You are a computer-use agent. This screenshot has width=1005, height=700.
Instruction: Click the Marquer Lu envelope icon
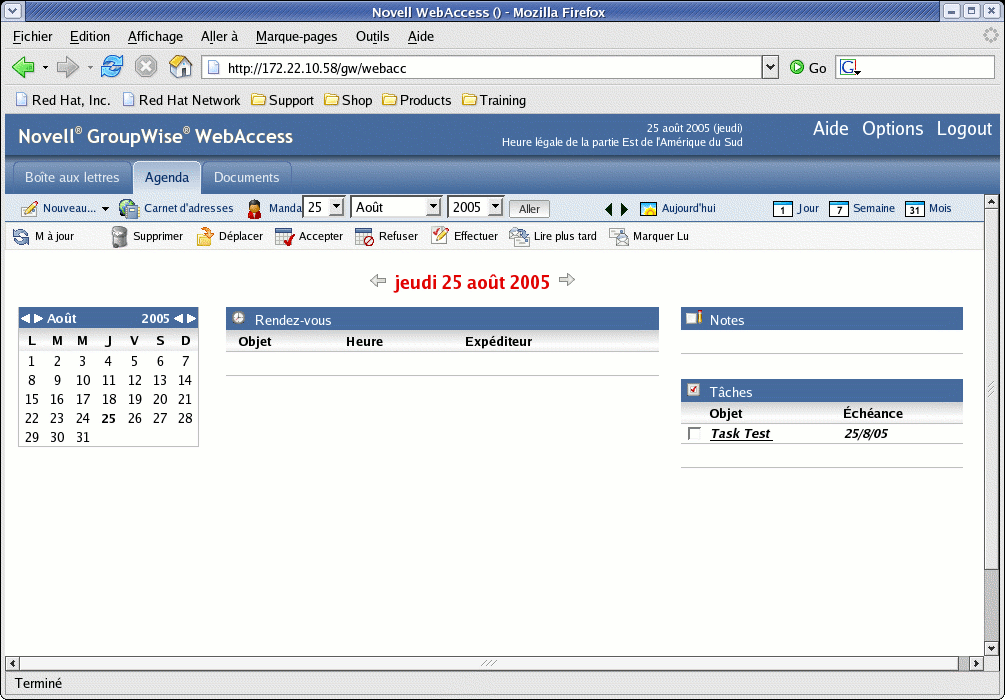[619, 237]
